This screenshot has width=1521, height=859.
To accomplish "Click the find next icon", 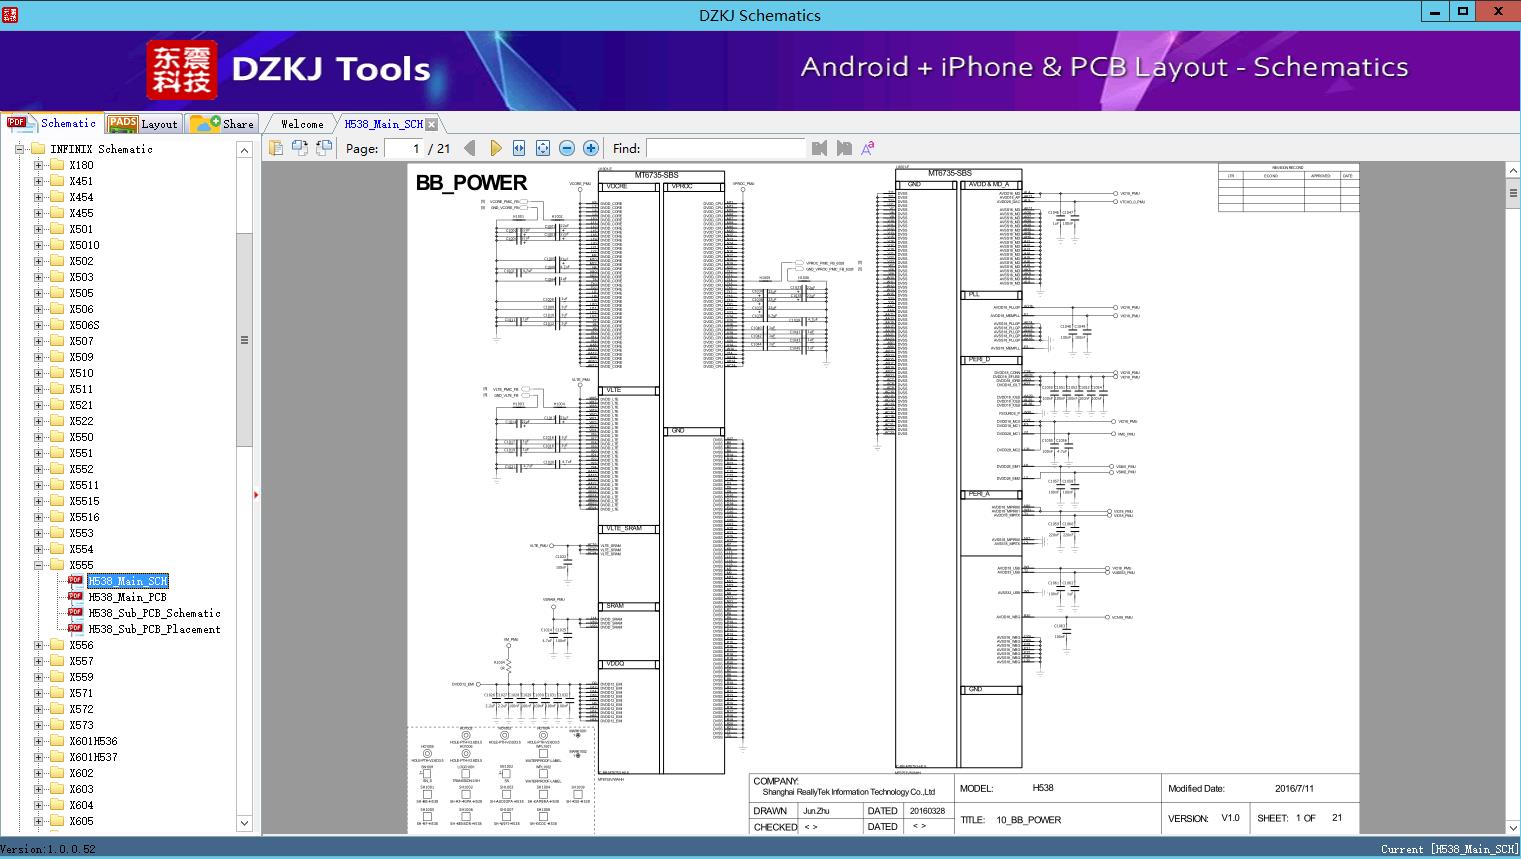I will (x=844, y=148).
